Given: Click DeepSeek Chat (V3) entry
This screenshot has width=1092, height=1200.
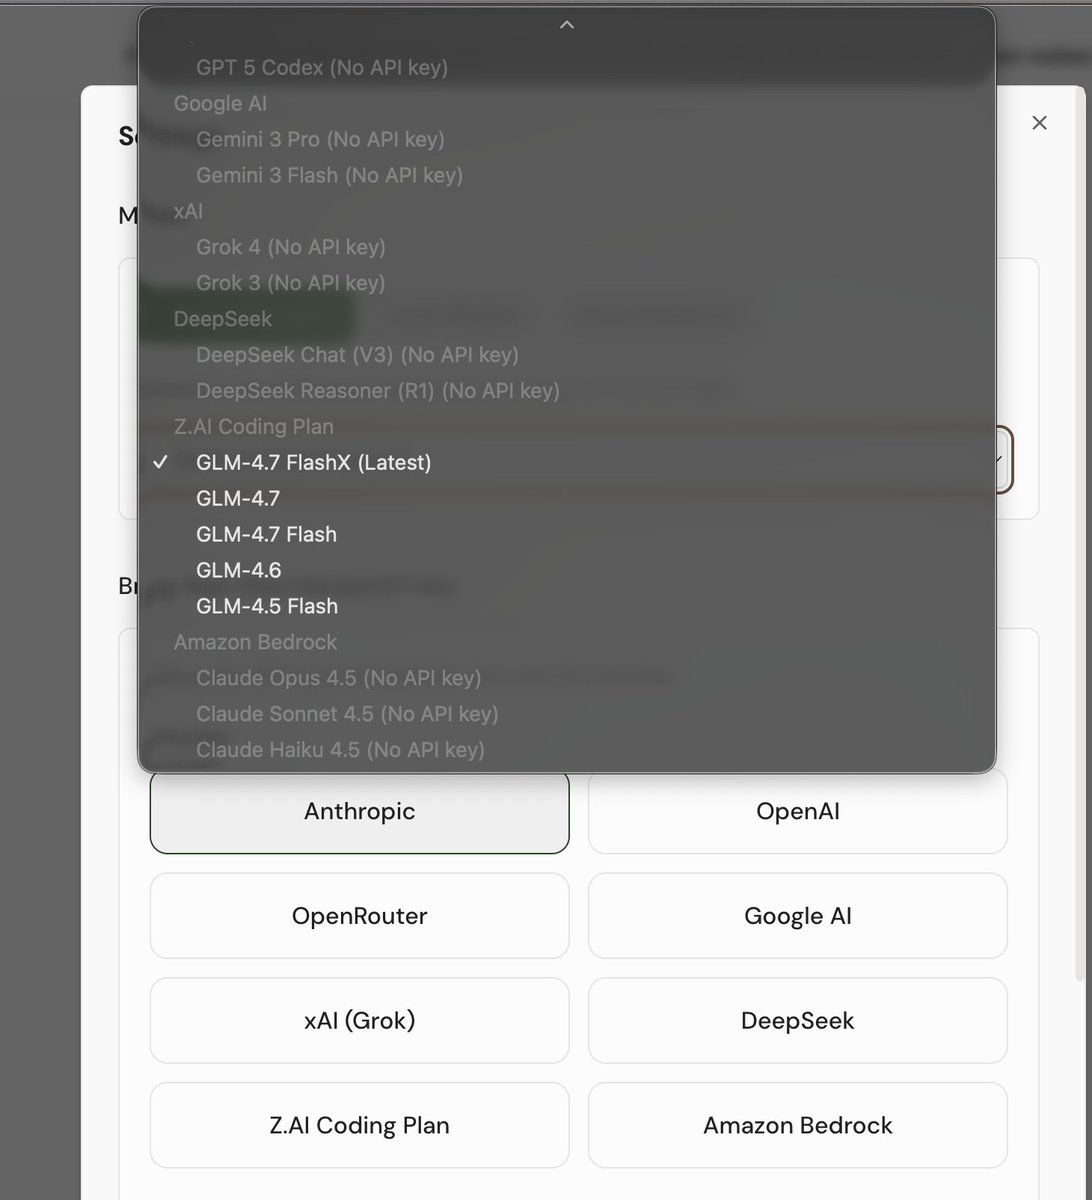Looking at the screenshot, I should tap(566, 355).
